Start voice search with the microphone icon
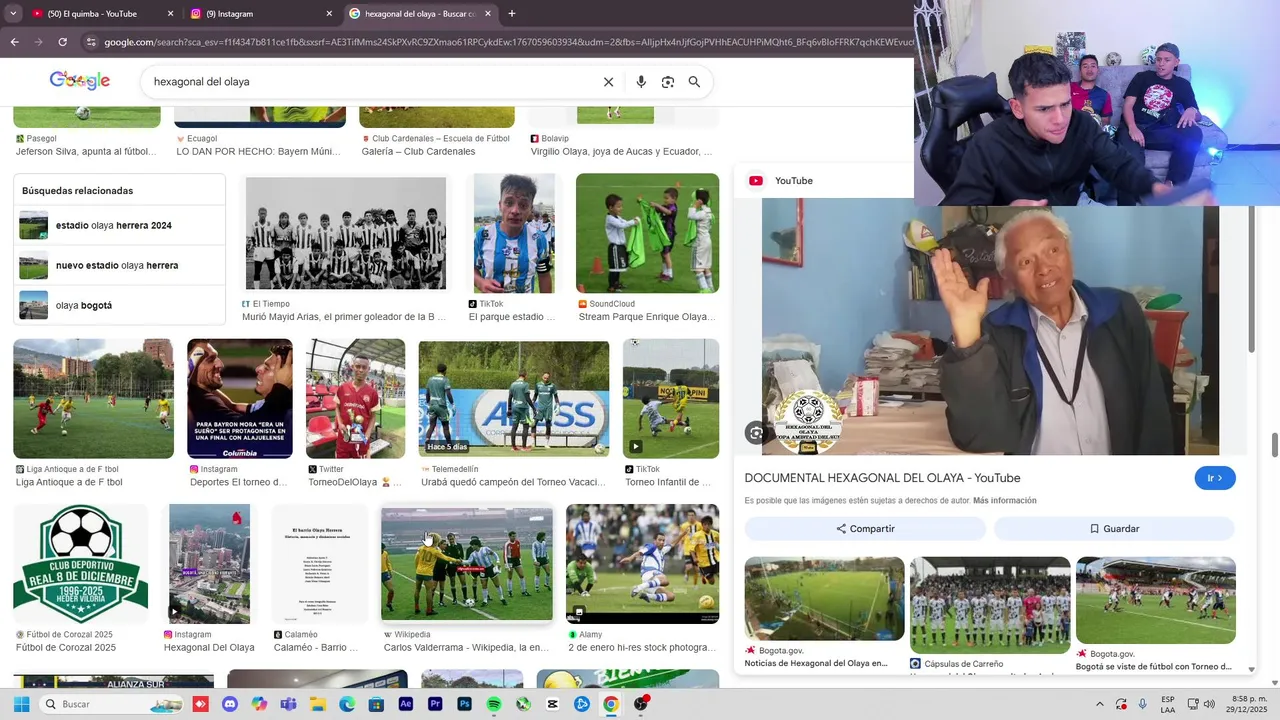1280x720 pixels. [641, 82]
